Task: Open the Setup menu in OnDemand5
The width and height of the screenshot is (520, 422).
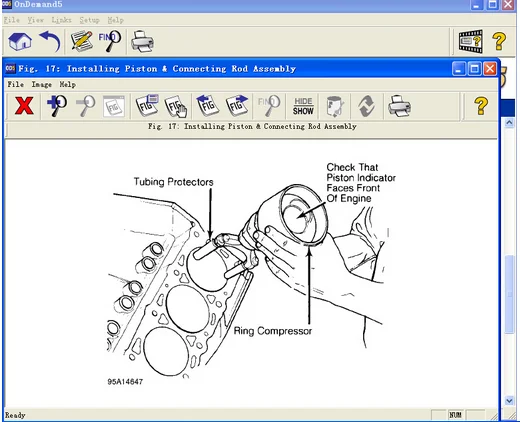Action: (x=89, y=20)
